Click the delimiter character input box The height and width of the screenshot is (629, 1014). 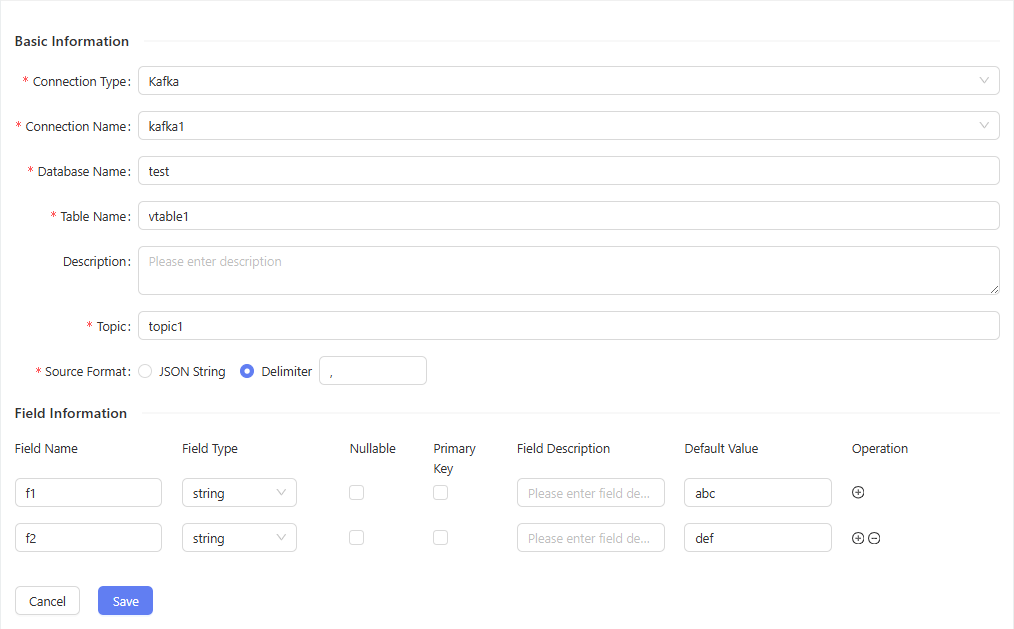tap(372, 371)
